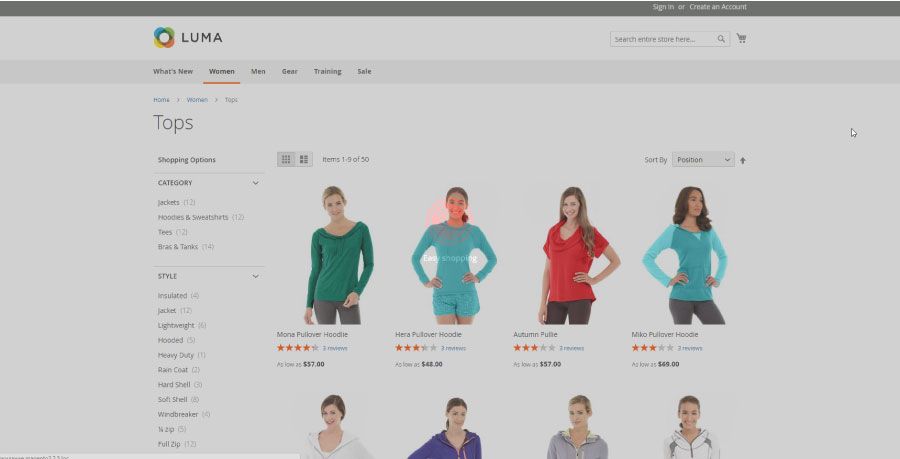Click Miko Pullover Hoodie star rating
Viewport: 900px width, 459px height.
point(652,348)
